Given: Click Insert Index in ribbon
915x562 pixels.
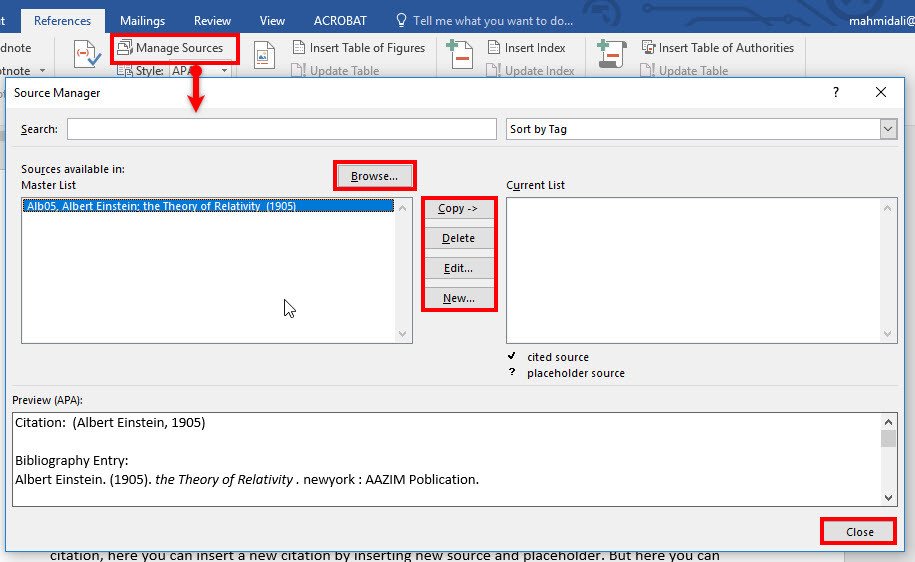Looking at the screenshot, I should pos(526,48).
